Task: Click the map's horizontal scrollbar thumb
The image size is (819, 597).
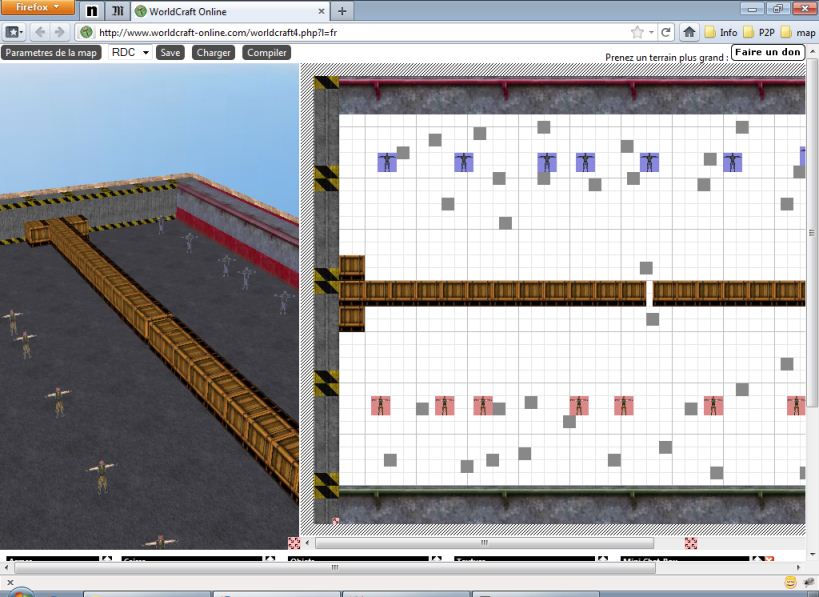Action: pyautogui.click(x=484, y=543)
